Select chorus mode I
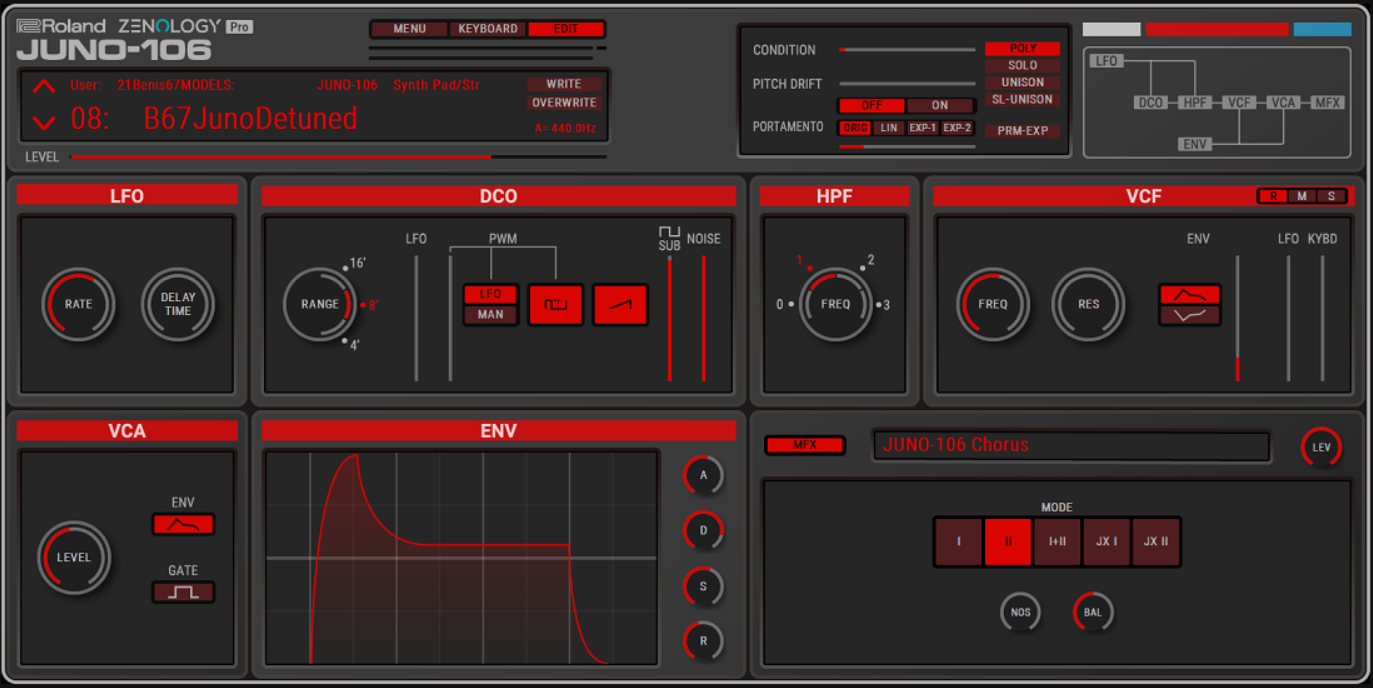Image resolution: width=1373 pixels, height=688 pixels. click(x=958, y=542)
